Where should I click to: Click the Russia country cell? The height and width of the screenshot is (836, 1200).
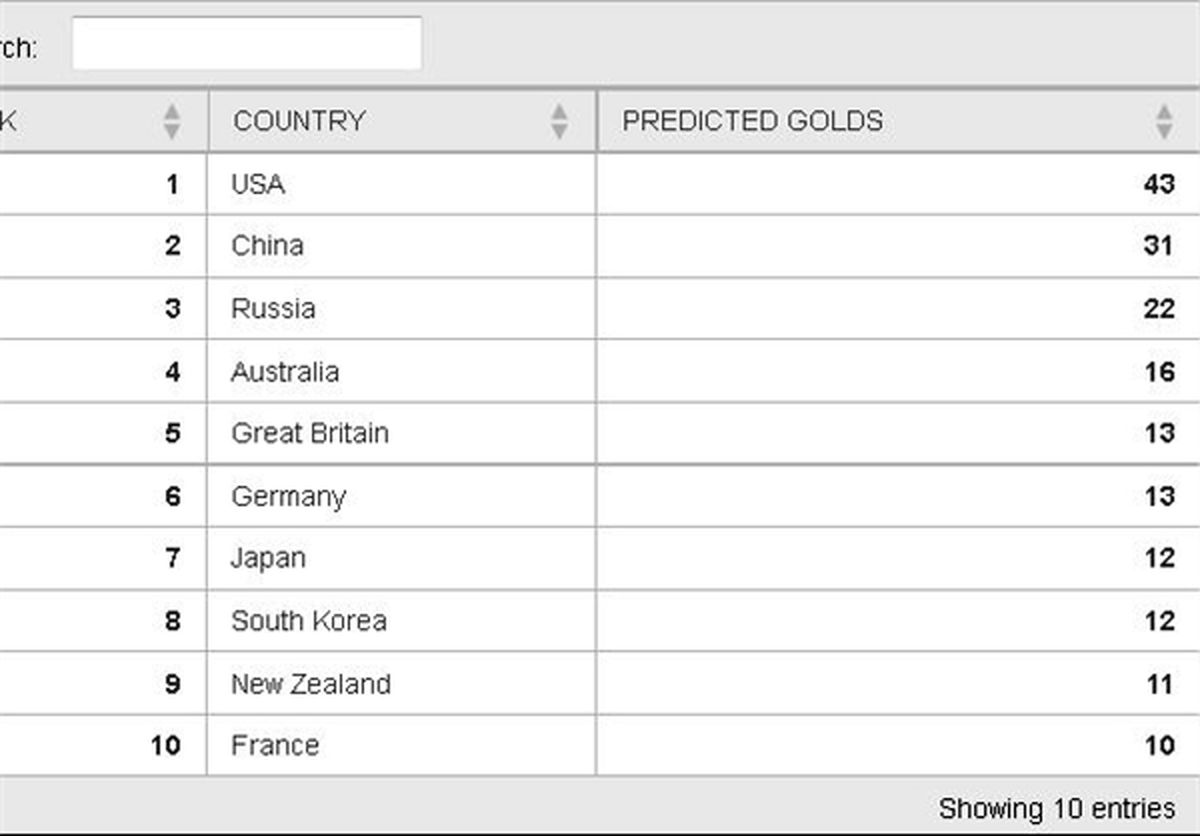point(273,308)
